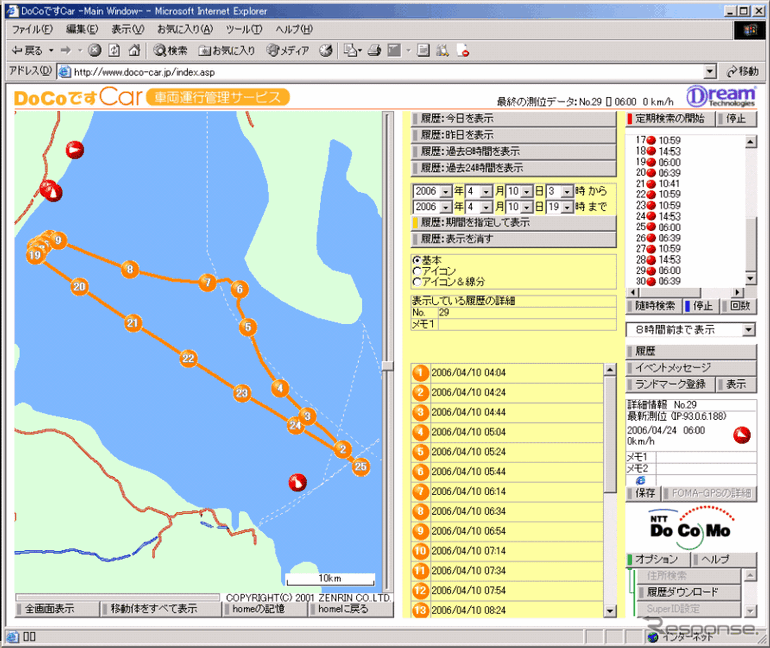Viewport: 770px width, 648px height.
Task: Open Media (メディア) toolbar button
Action: [x=288, y=50]
